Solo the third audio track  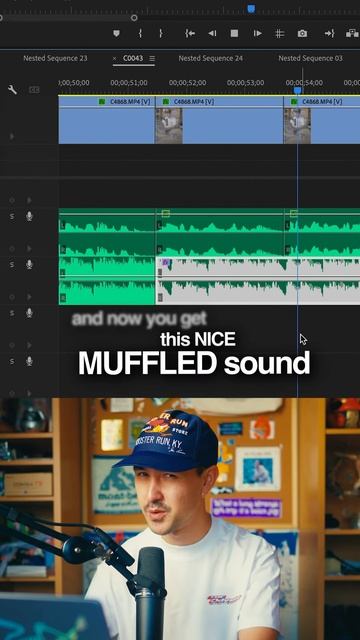click(x=12, y=313)
